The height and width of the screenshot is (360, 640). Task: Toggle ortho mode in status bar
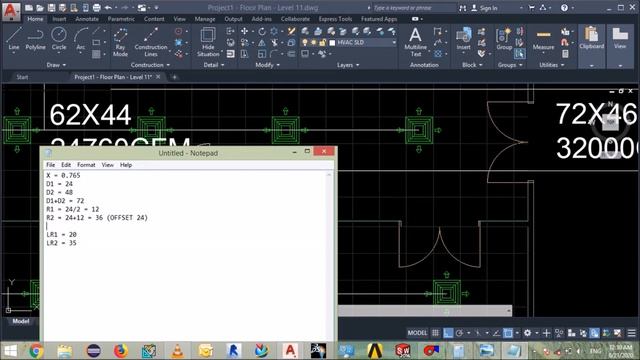(x=448, y=333)
